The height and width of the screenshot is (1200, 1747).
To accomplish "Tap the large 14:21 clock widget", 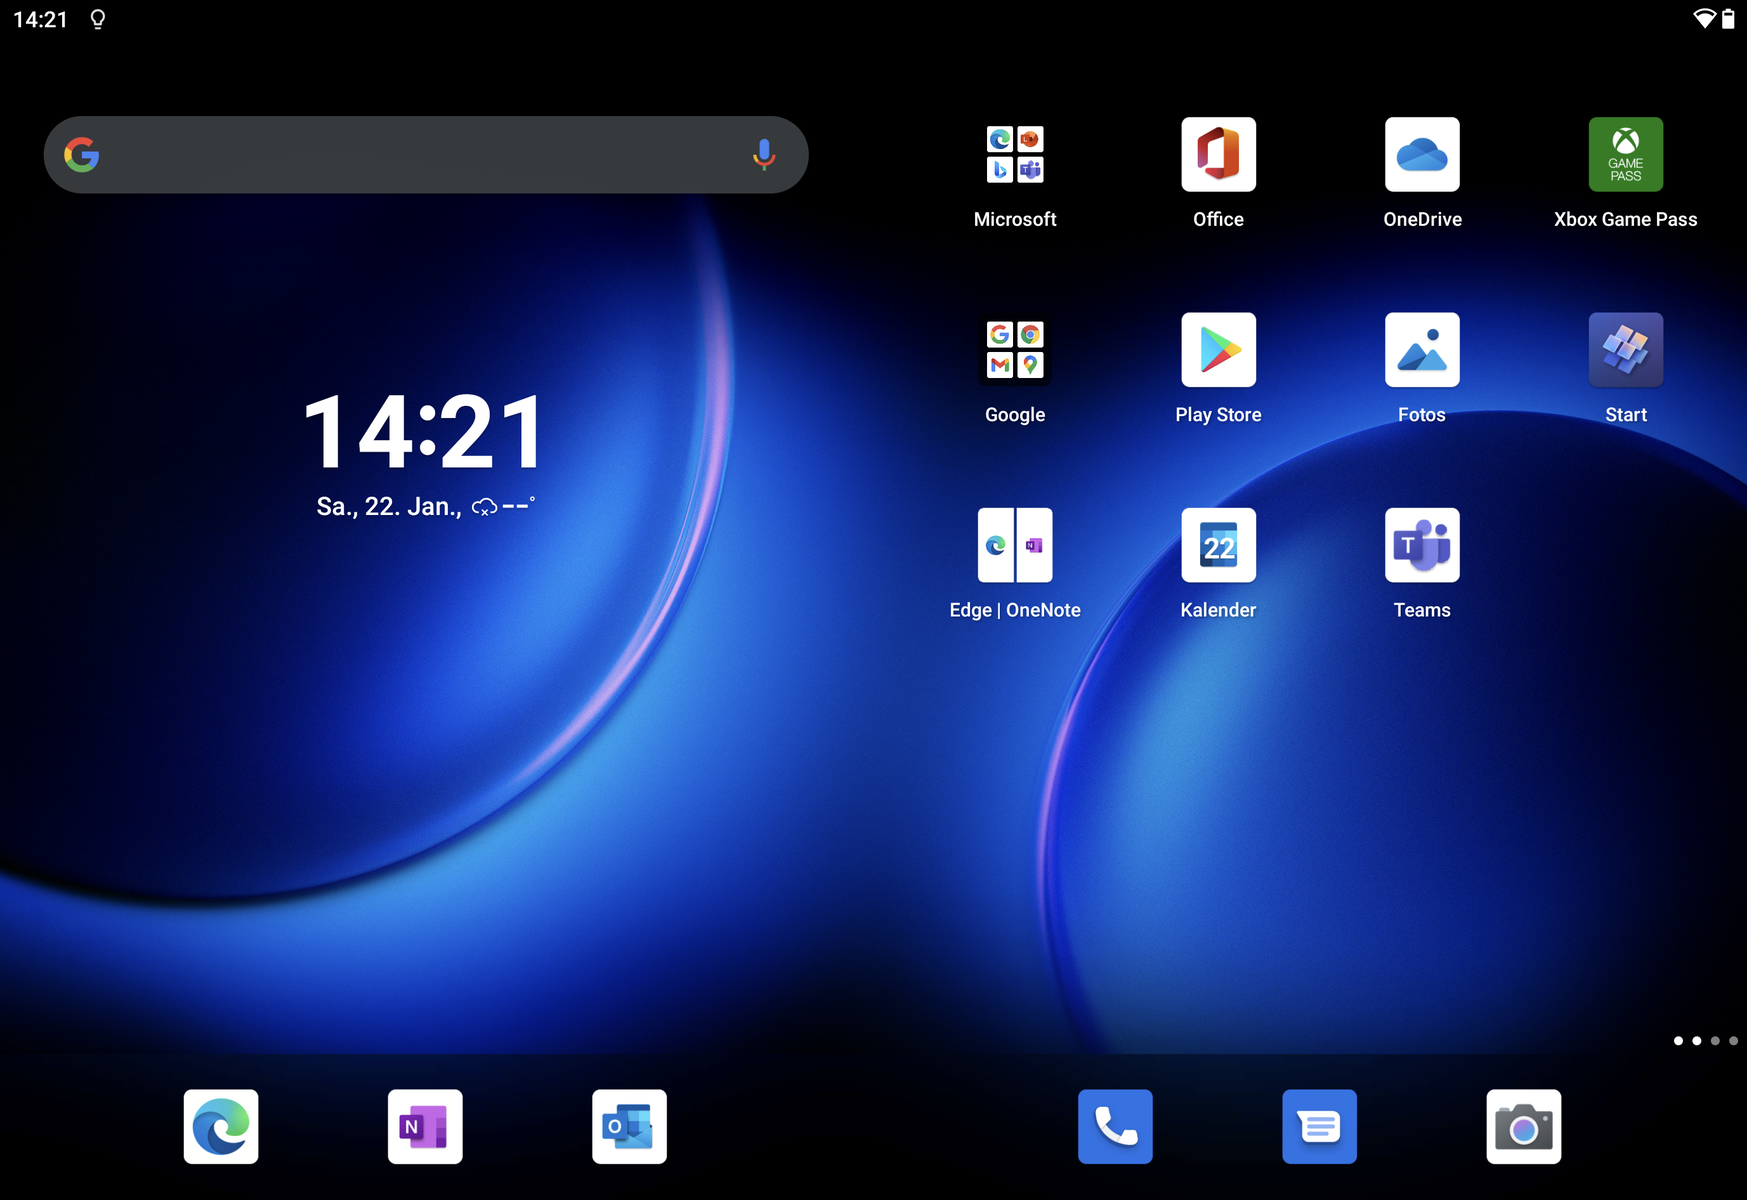I will point(425,432).
